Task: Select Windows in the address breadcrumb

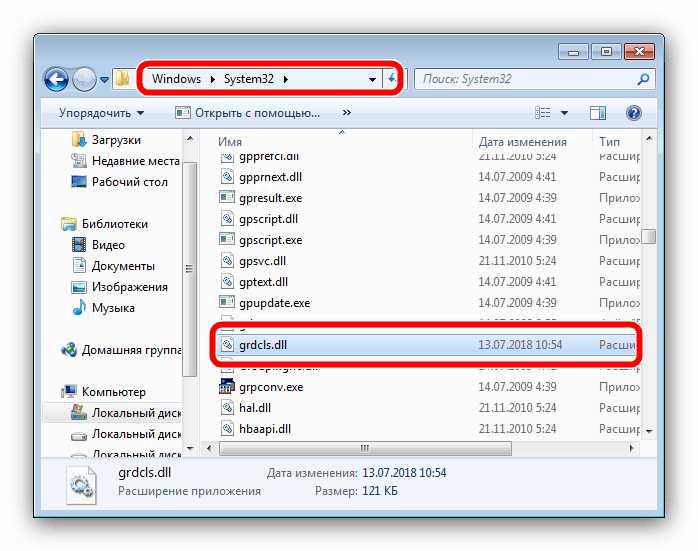Action: (x=176, y=79)
